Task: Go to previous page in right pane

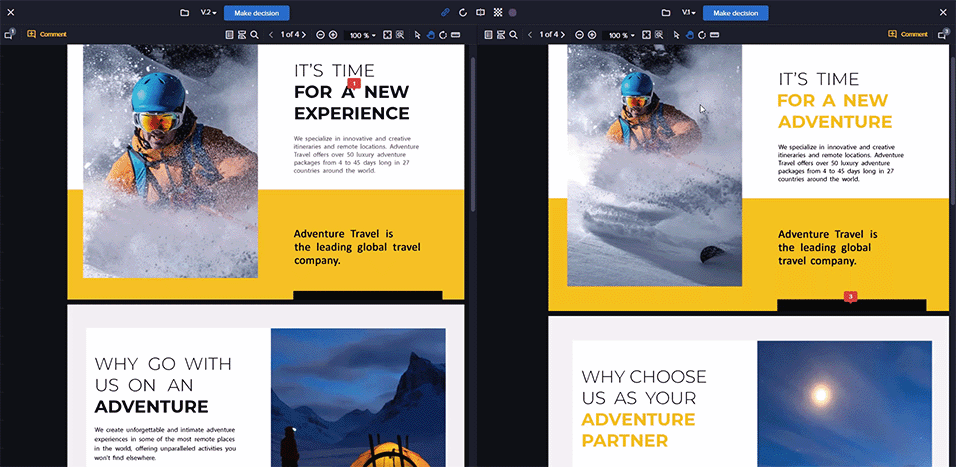Action: click(530, 35)
